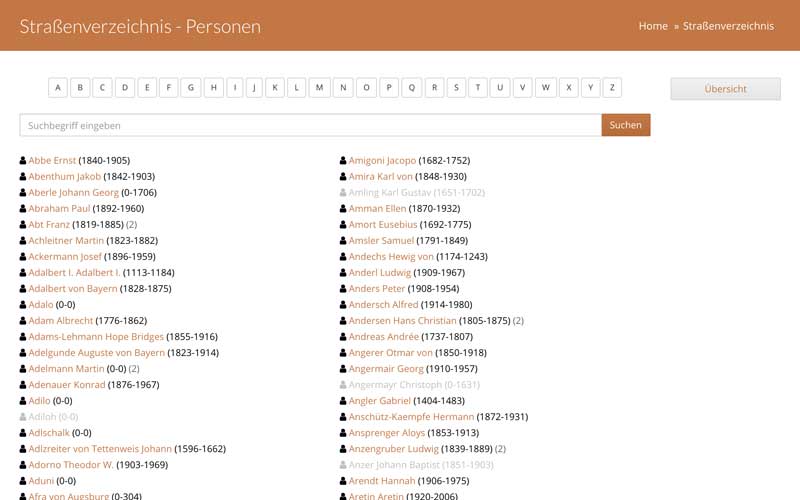Focus the Suchbegriff eingeben search field

tap(310, 125)
